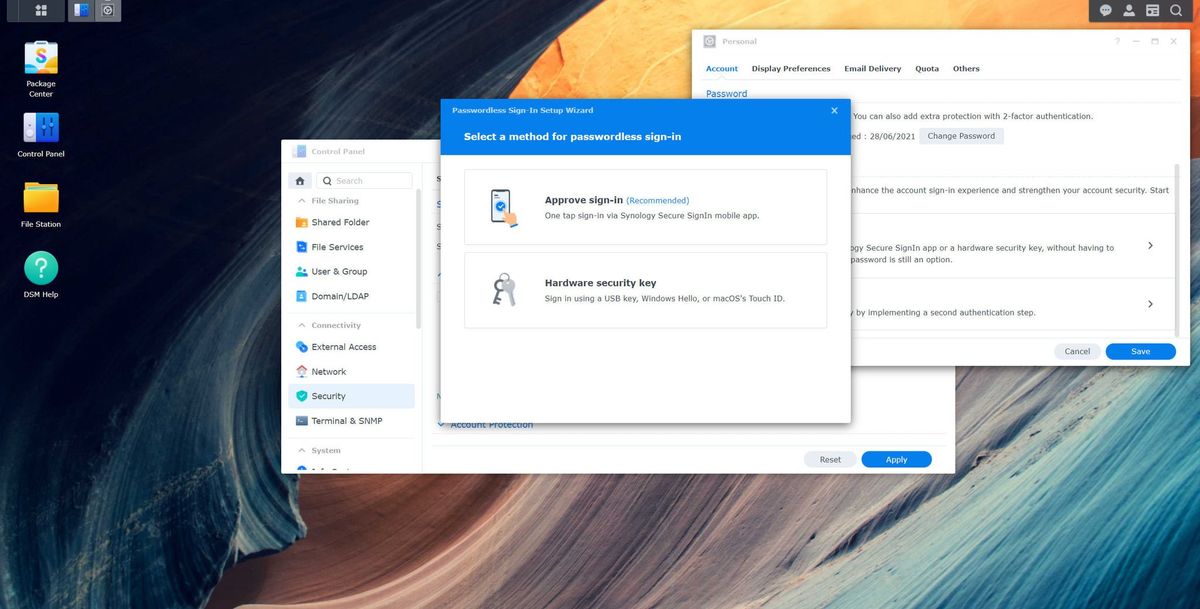Apply the Security settings
The height and width of the screenshot is (609, 1200).
point(896,459)
